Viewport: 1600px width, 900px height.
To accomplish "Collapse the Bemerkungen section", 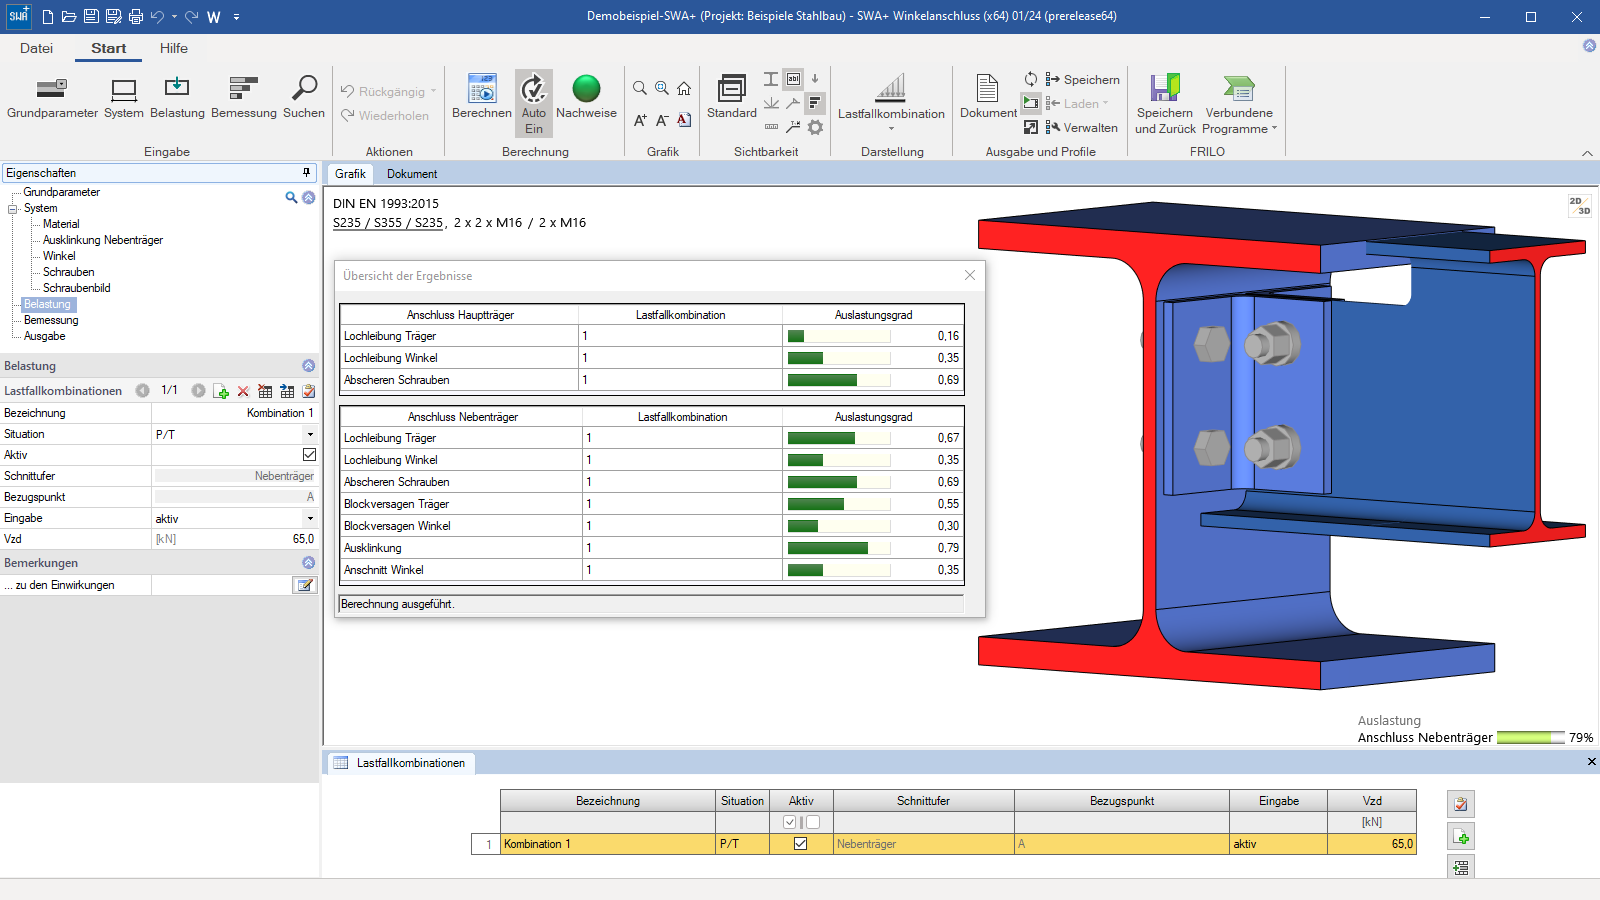I will point(308,563).
